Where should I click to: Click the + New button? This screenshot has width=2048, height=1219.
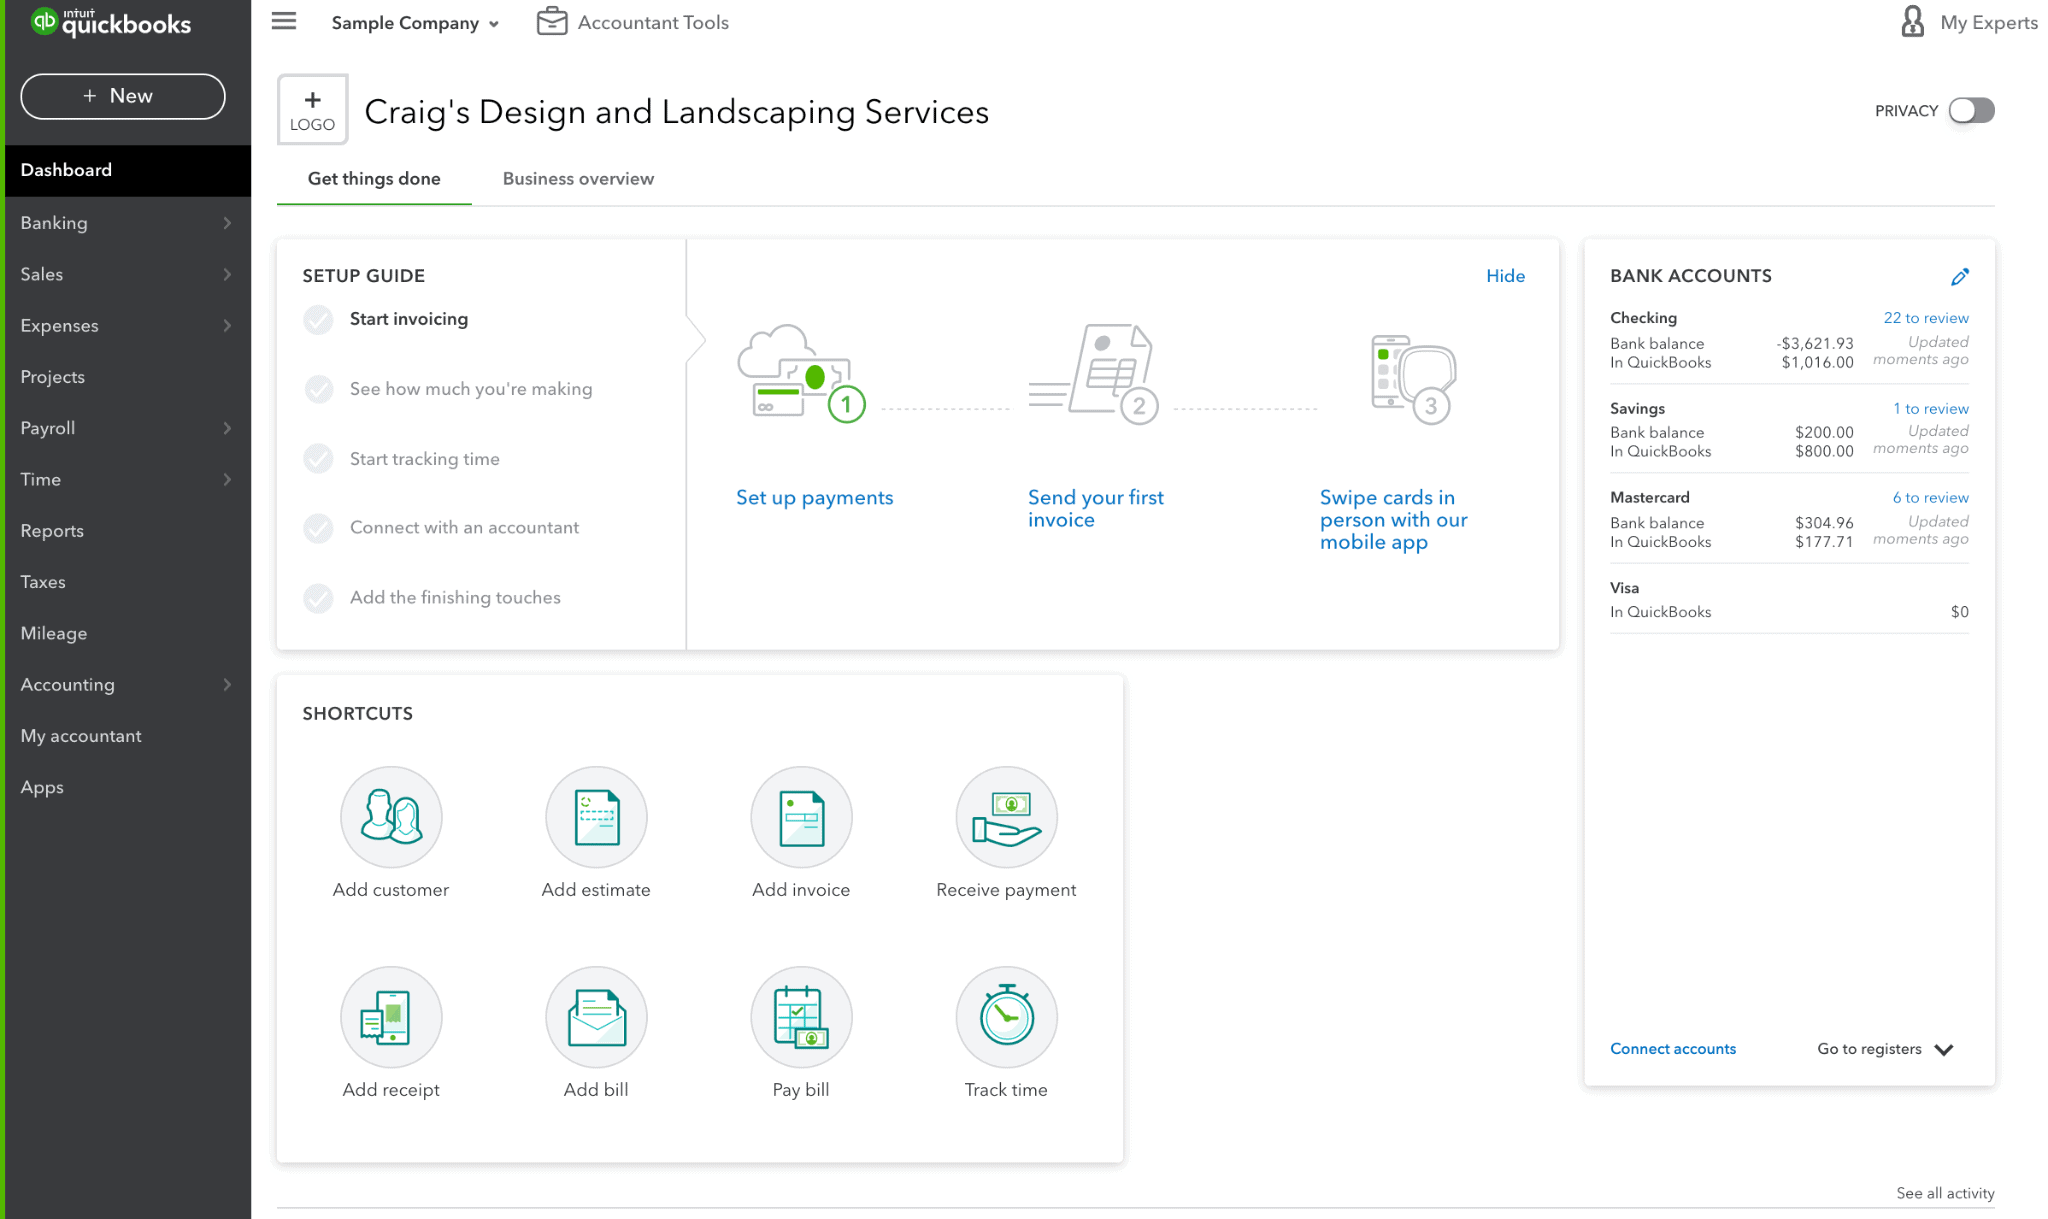123,96
